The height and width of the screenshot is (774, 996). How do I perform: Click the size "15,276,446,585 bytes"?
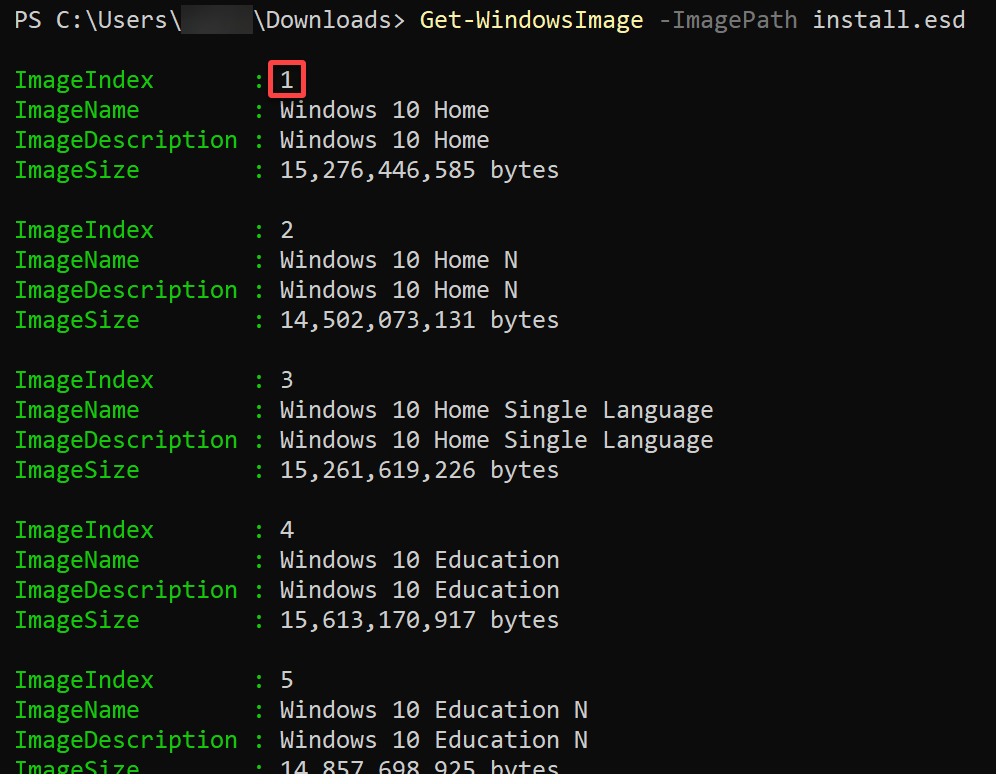[419, 170]
